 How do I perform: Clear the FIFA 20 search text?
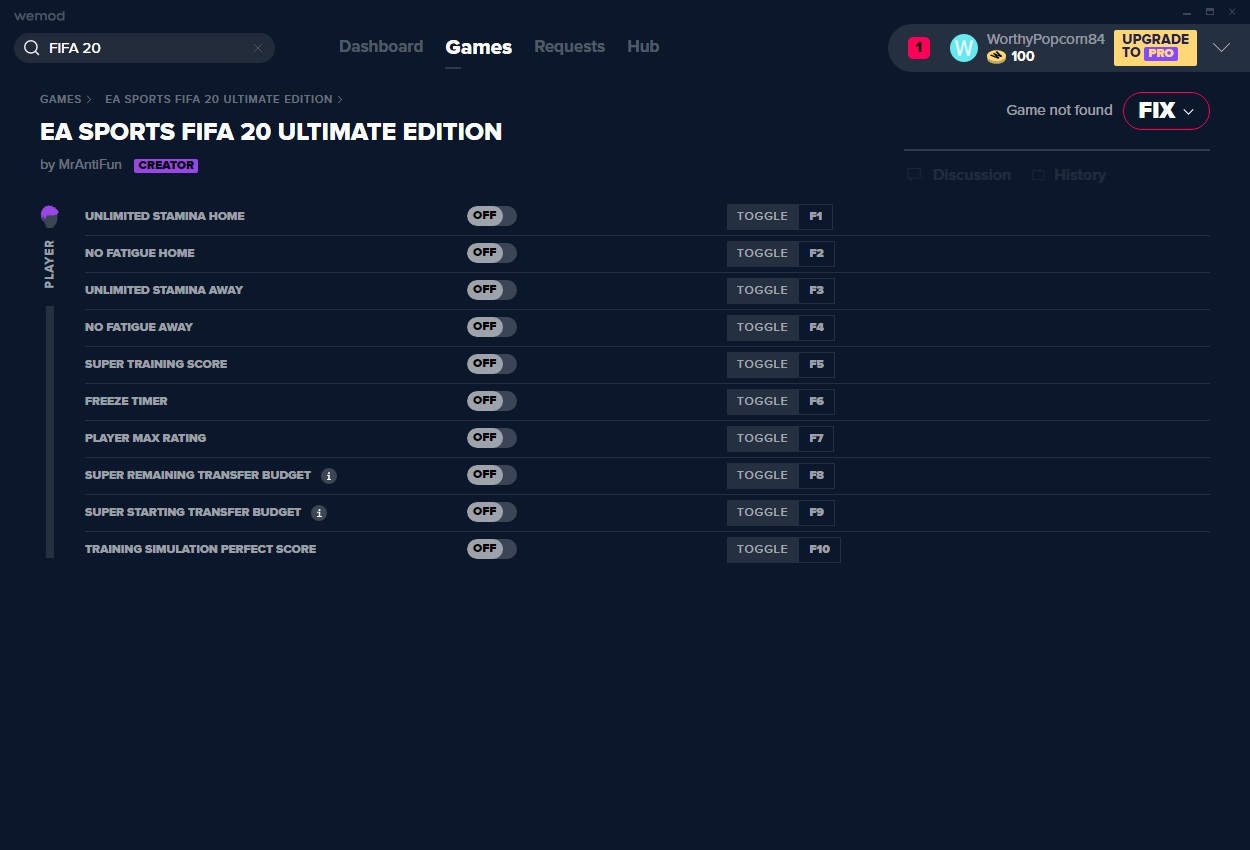[x=258, y=48]
